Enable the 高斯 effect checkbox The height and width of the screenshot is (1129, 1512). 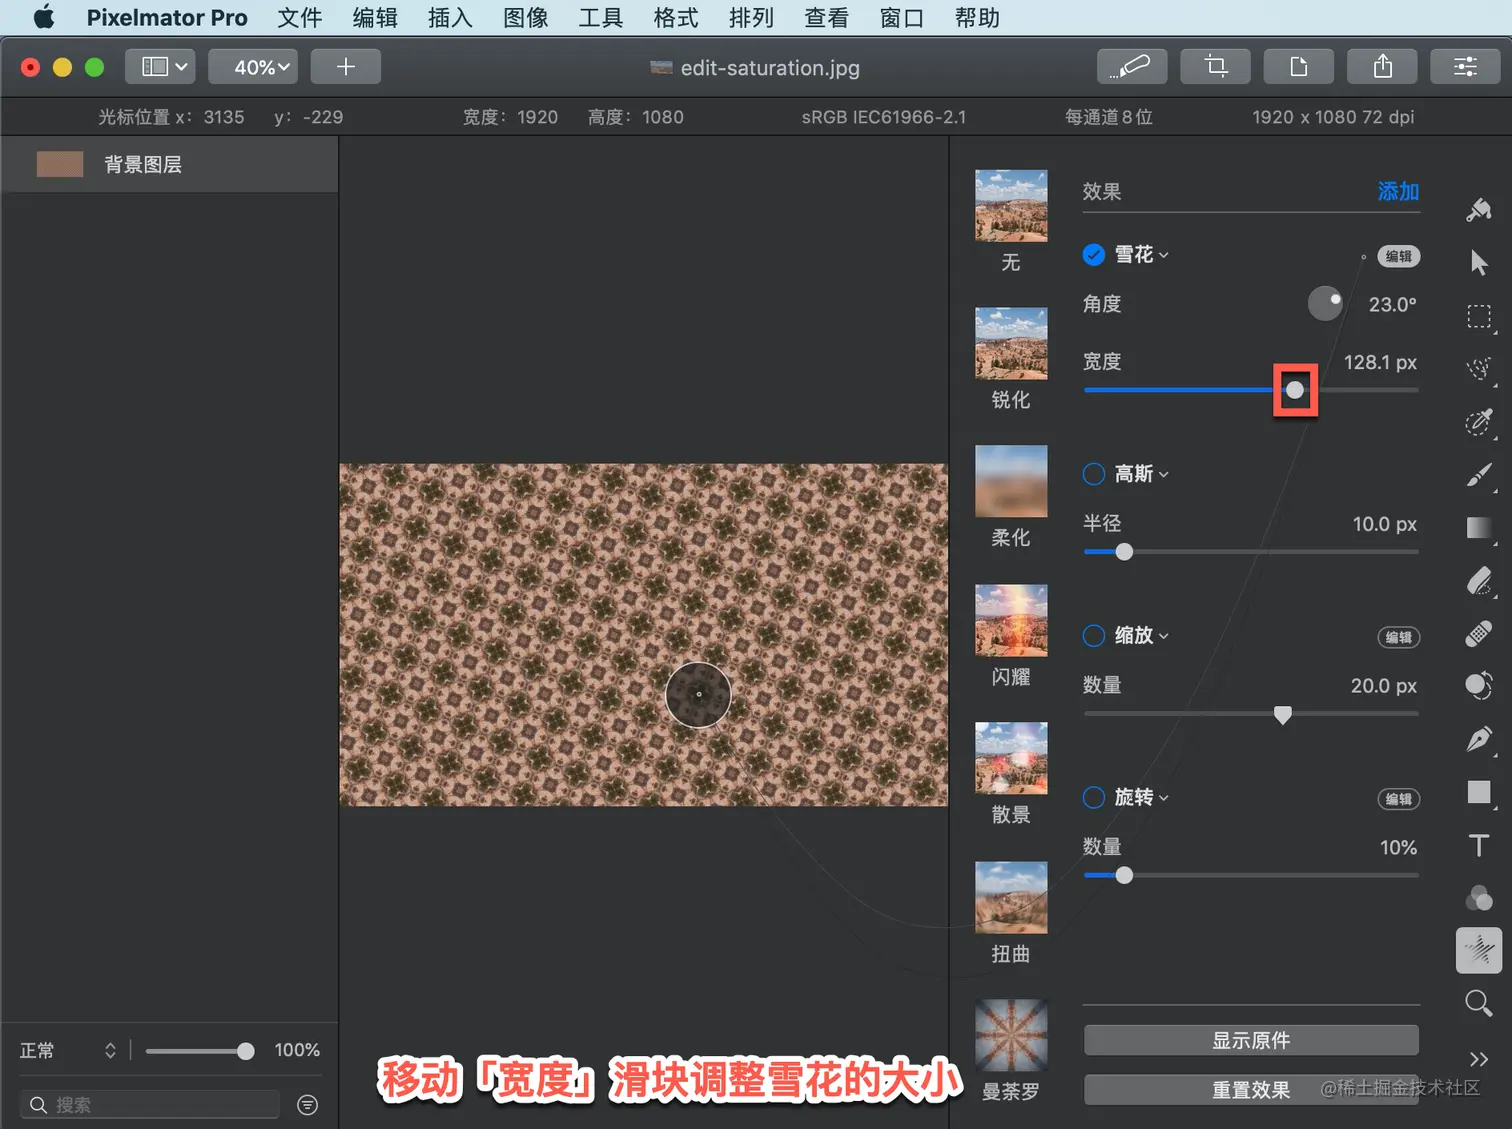(1094, 474)
